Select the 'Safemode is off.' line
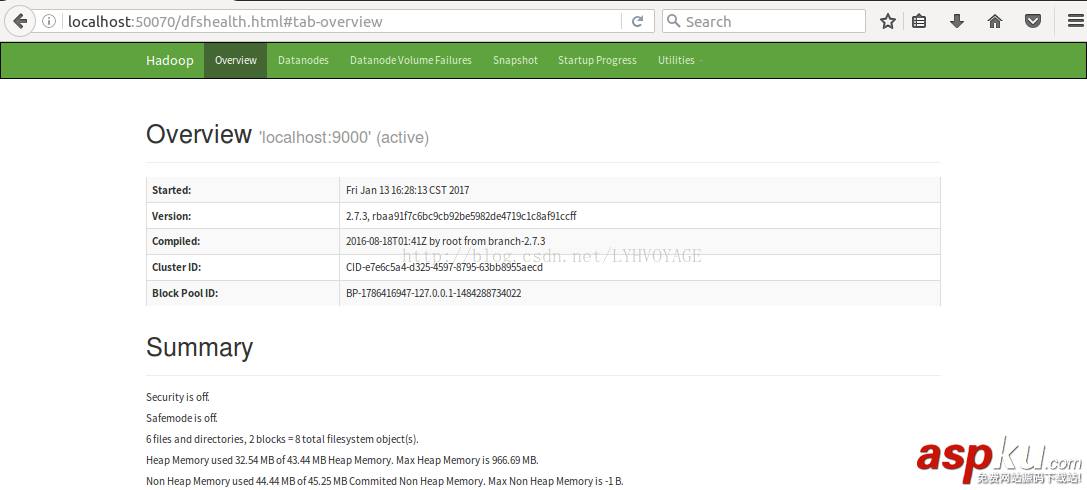This screenshot has width=1087, height=490. [182, 418]
